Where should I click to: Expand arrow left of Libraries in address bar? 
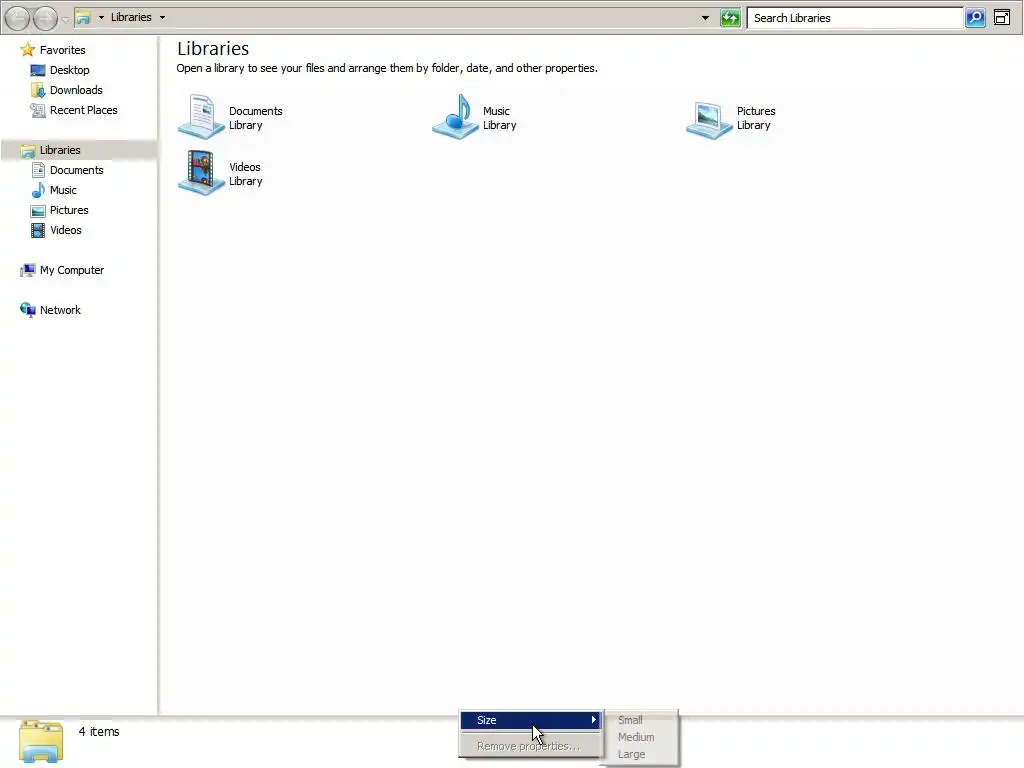pyautogui.click(x=101, y=18)
